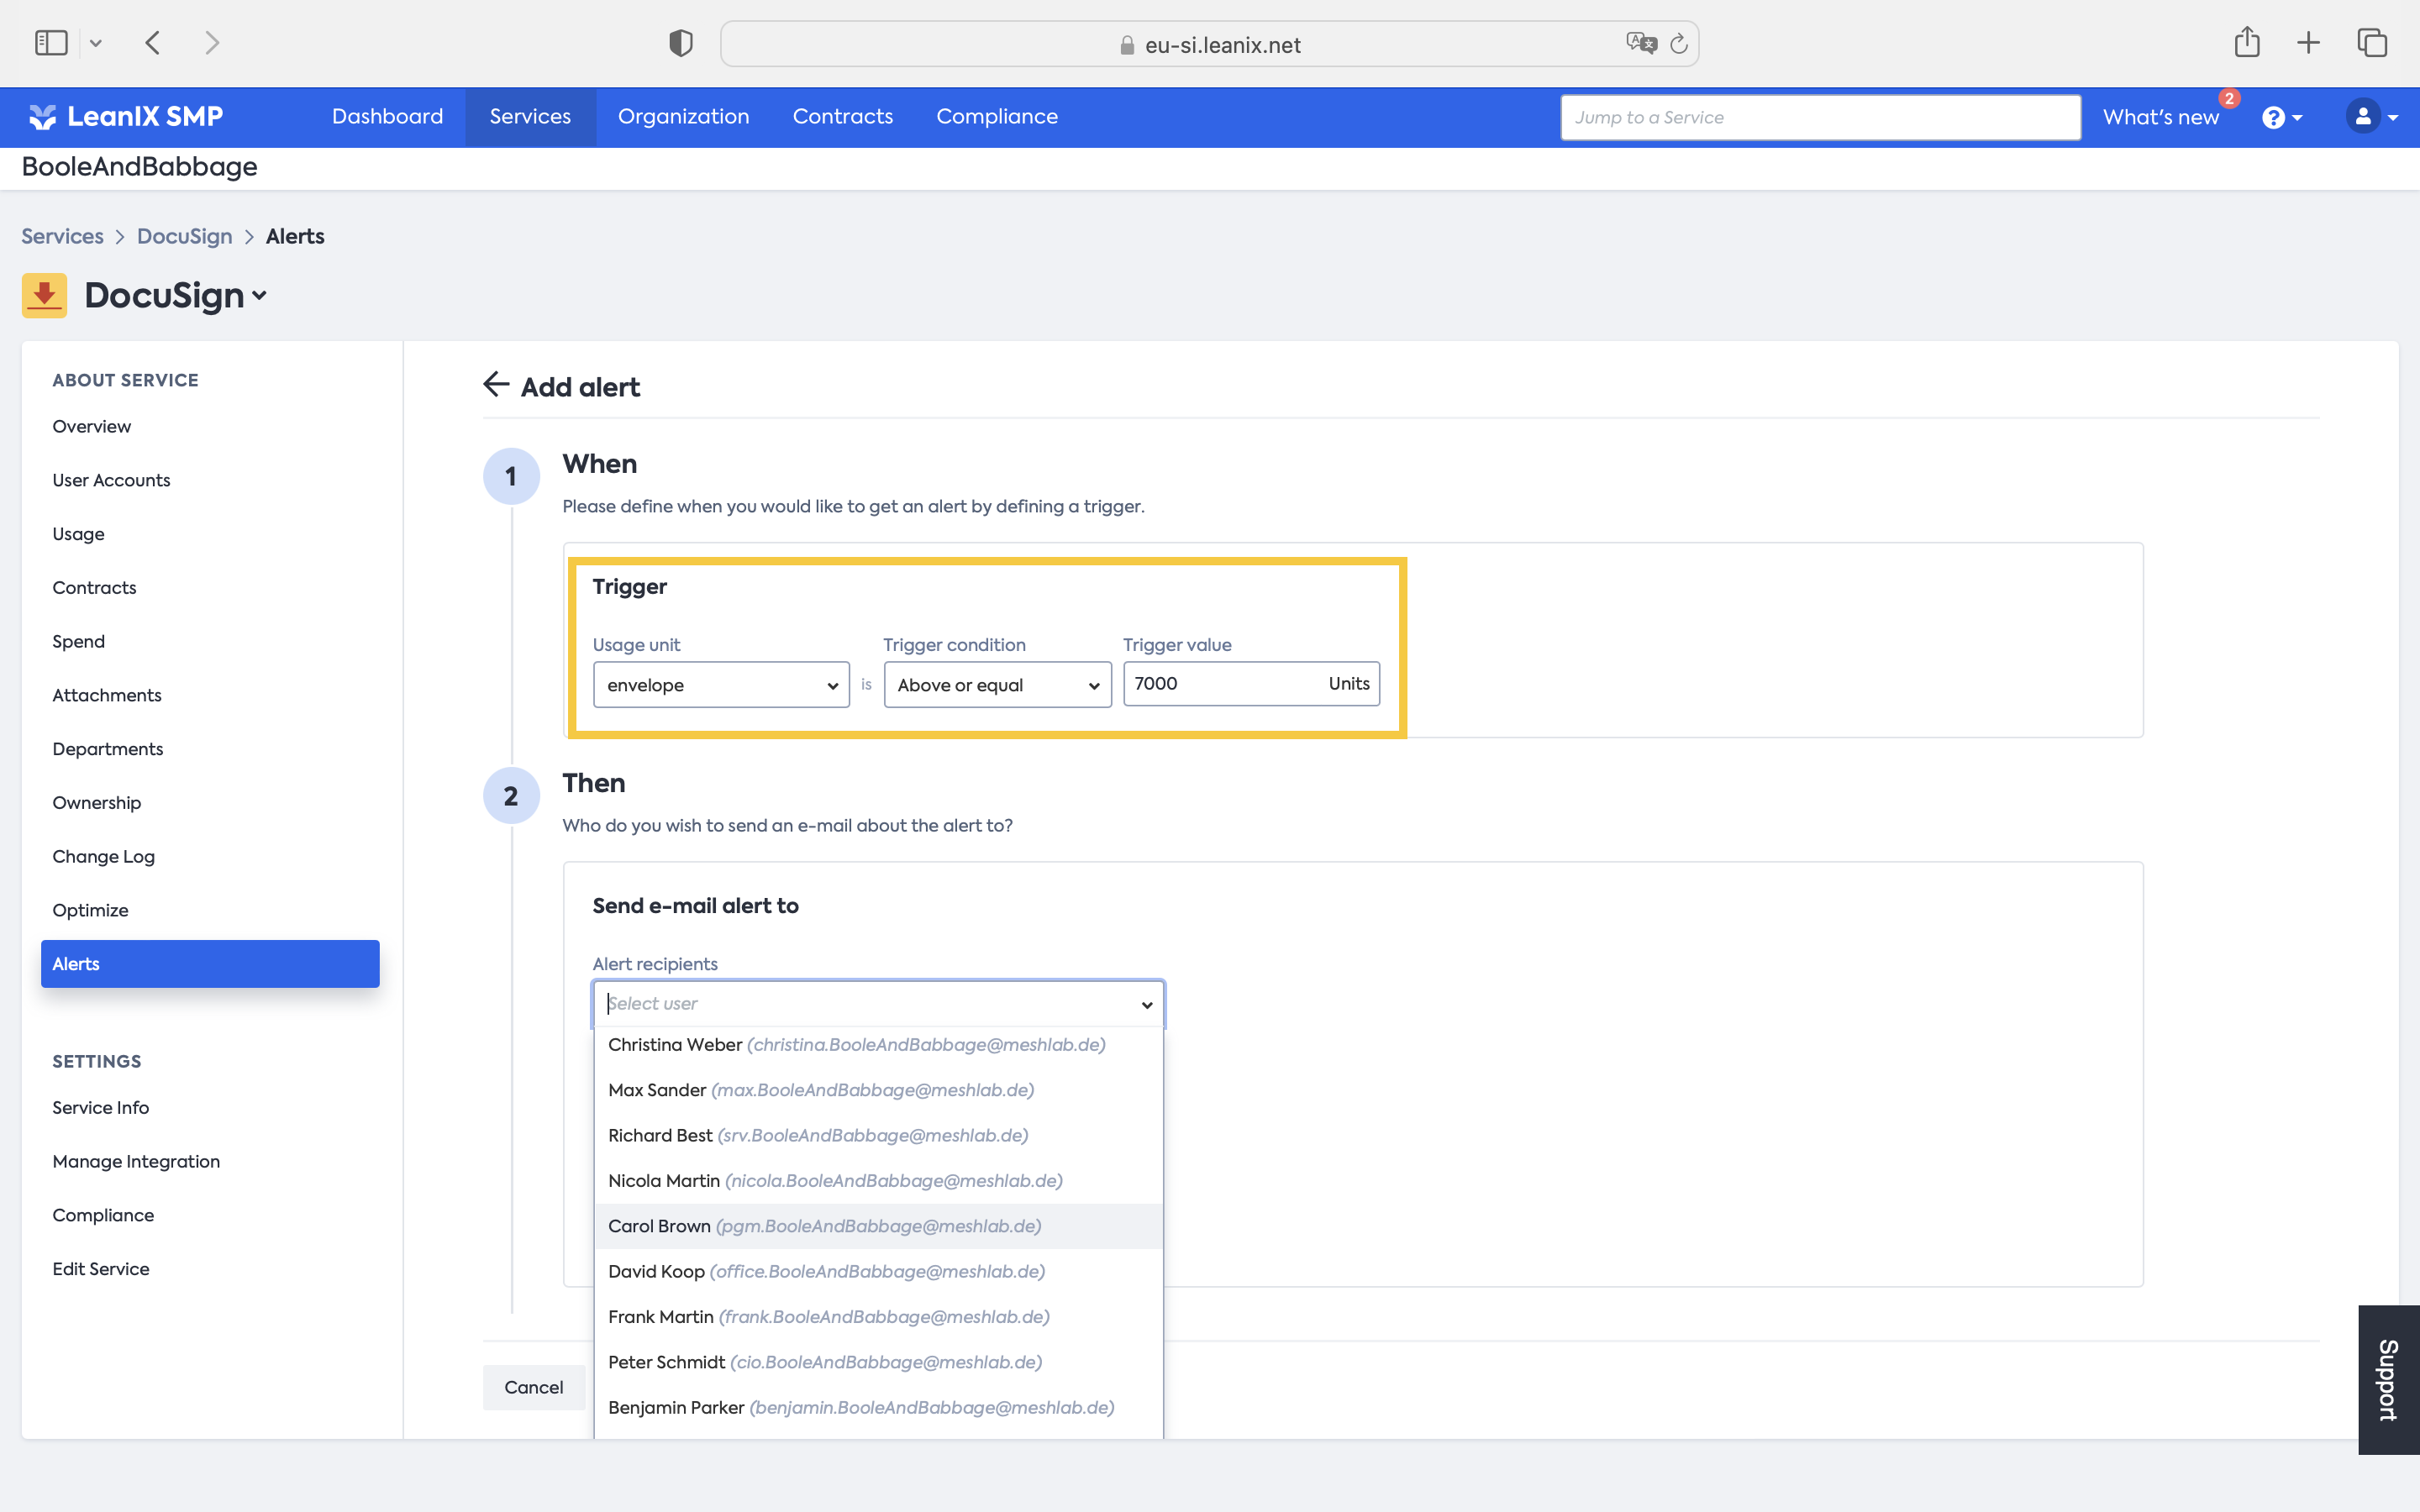
Task: Click the LeanIX SMP logo
Action: pyautogui.click(x=126, y=117)
